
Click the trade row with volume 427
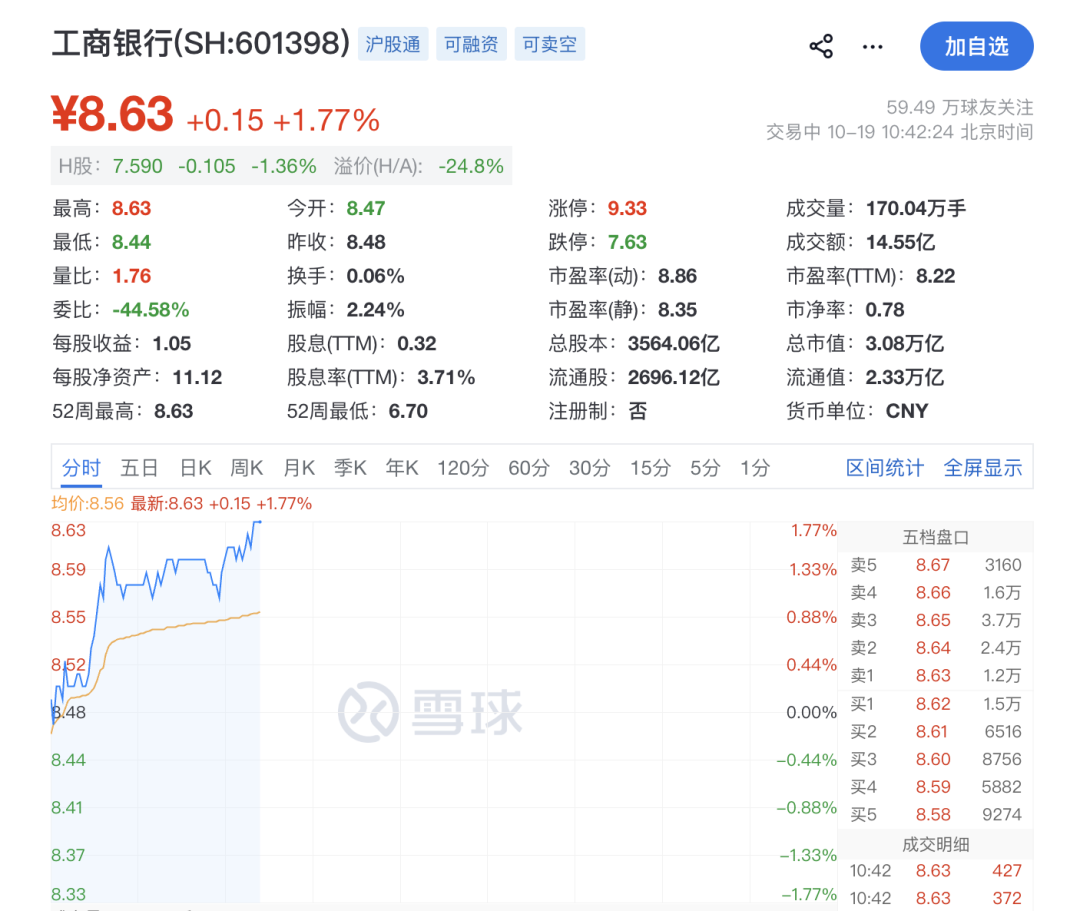point(936,871)
